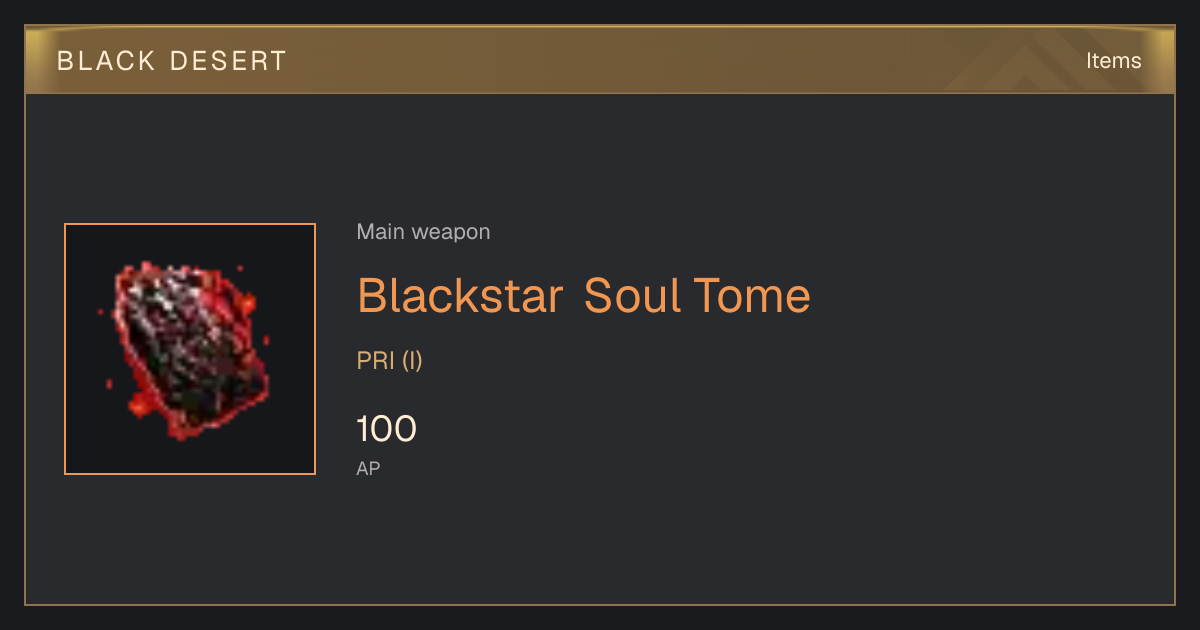
Task: Click the dark card background below AP
Action: tap(600, 540)
